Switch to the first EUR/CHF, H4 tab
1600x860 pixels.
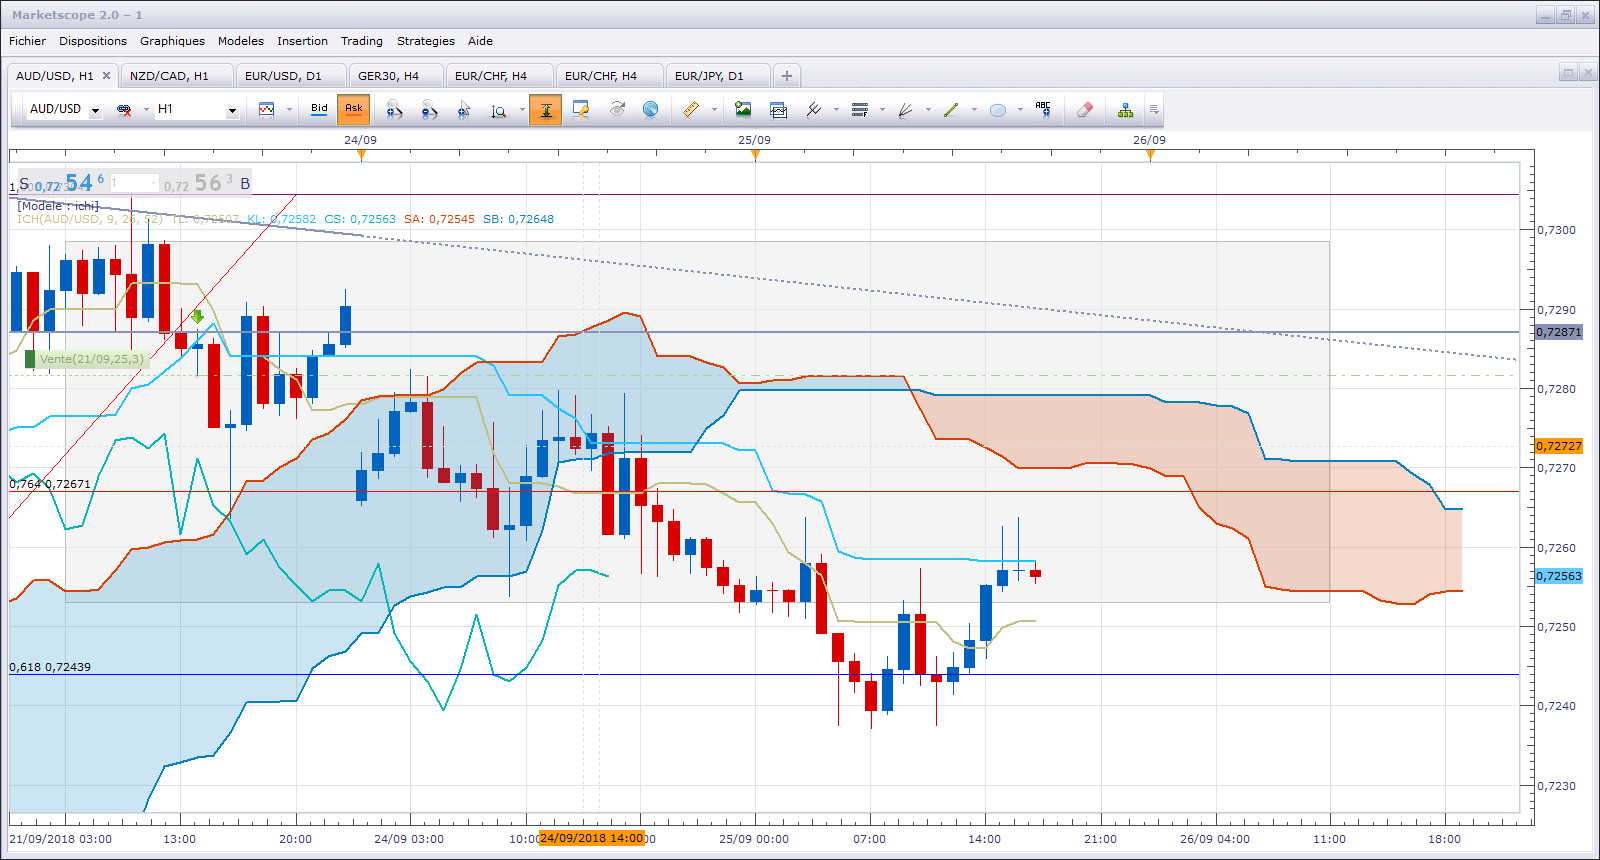pyautogui.click(x=500, y=76)
